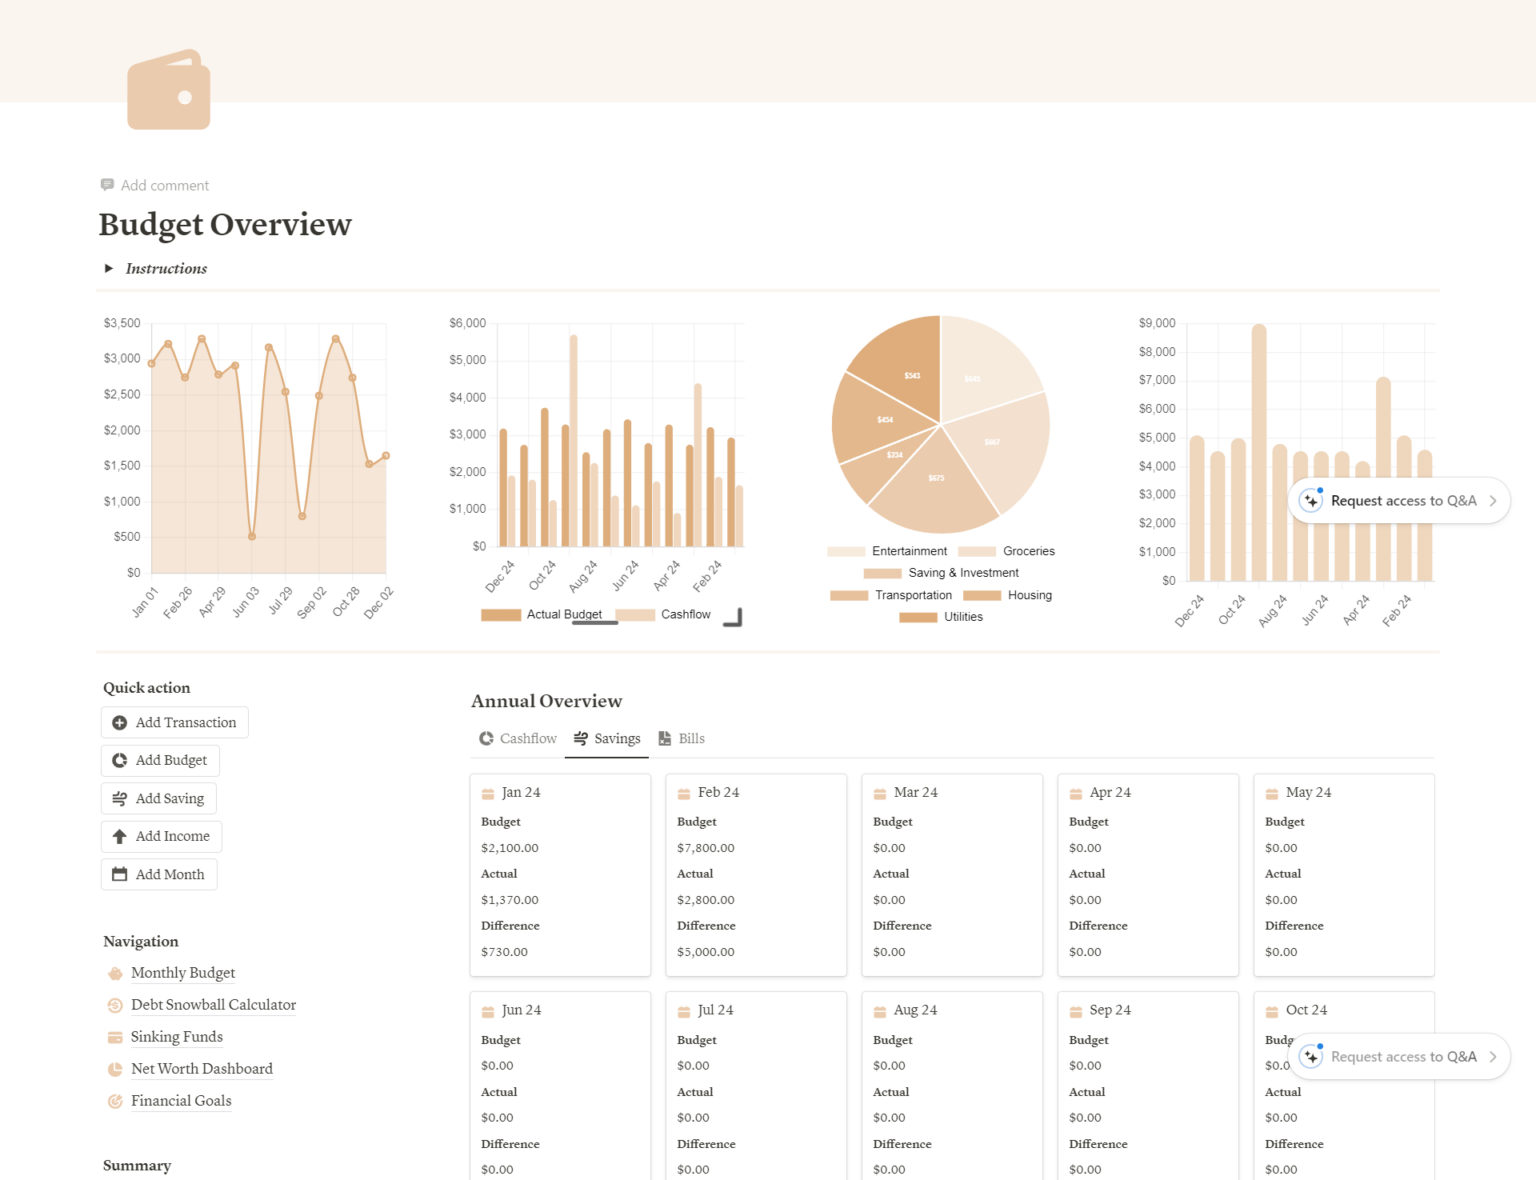
Task: Toggle the Transportation legend swatch
Action: pyautogui.click(x=849, y=596)
